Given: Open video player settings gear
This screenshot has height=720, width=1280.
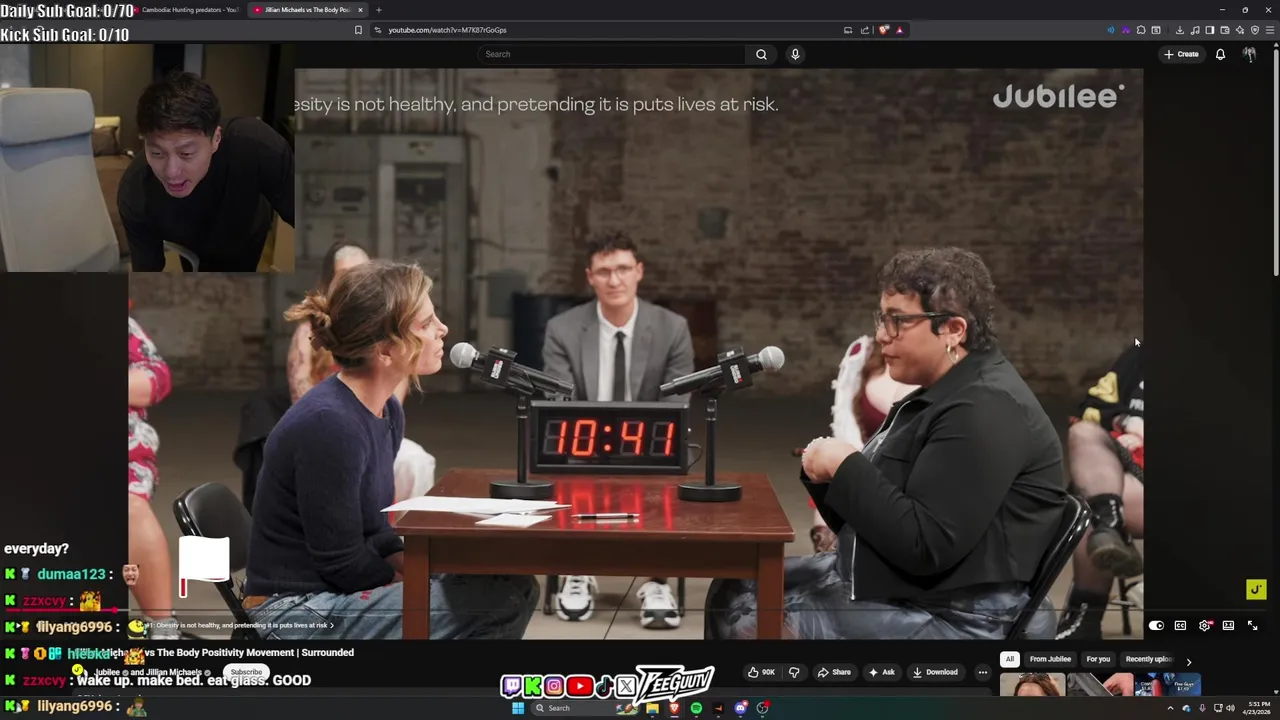Looking at the screenshot, I should click(x=1204, y=626).
